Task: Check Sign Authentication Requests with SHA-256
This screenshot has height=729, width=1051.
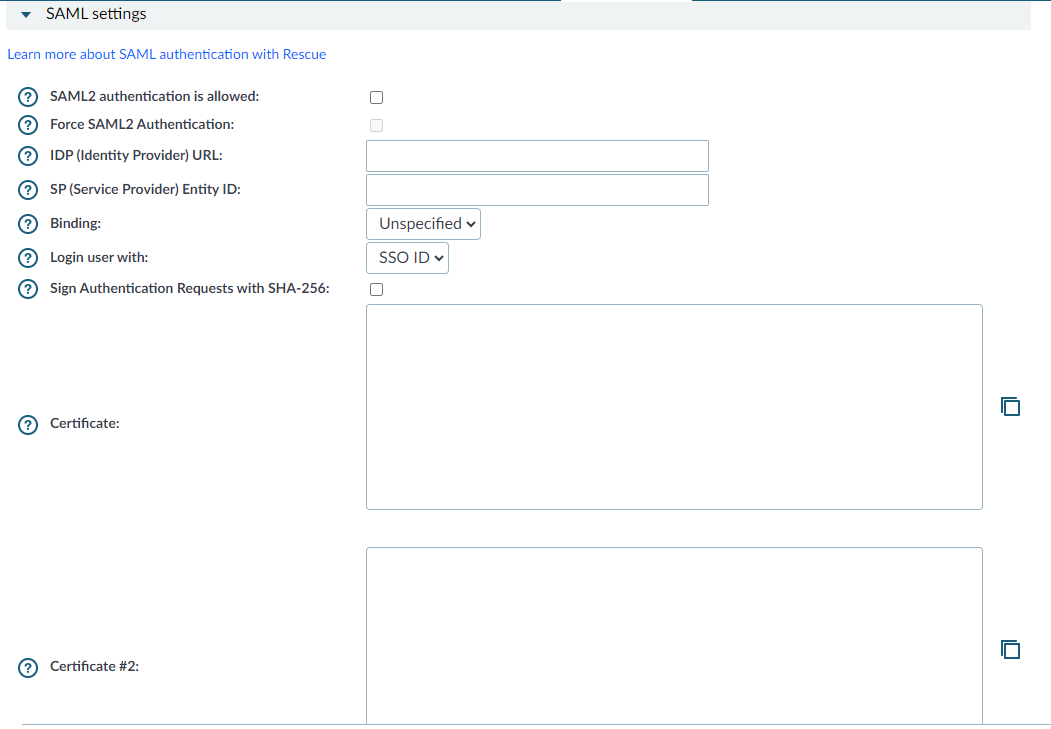Action: click(376, 289)
